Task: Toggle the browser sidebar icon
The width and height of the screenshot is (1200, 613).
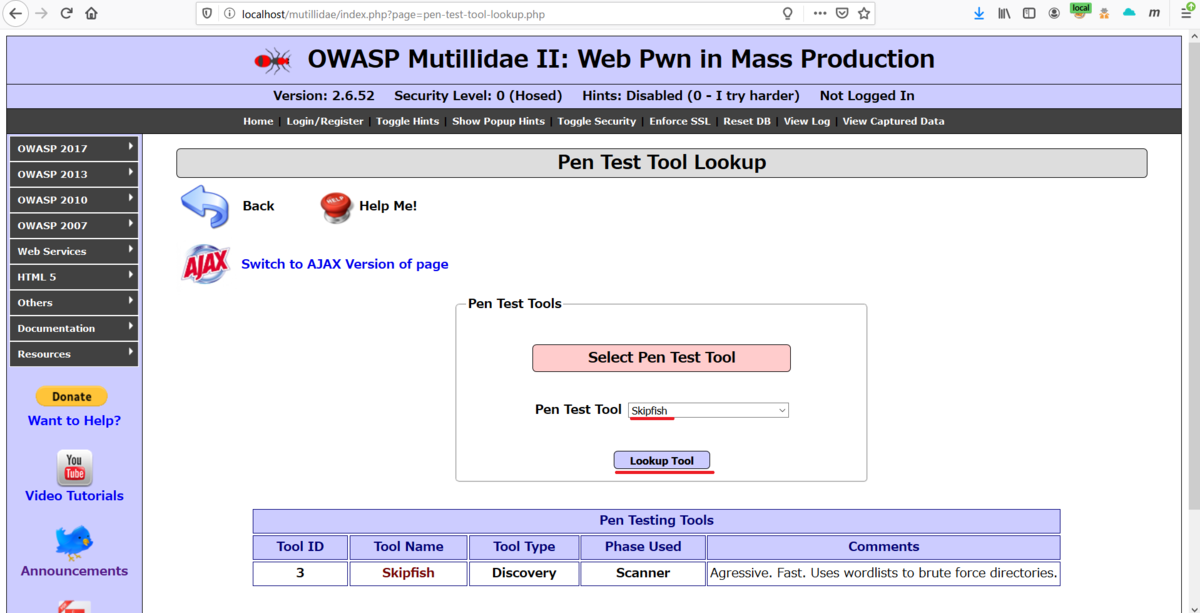Action: [x=1029, y=14]
